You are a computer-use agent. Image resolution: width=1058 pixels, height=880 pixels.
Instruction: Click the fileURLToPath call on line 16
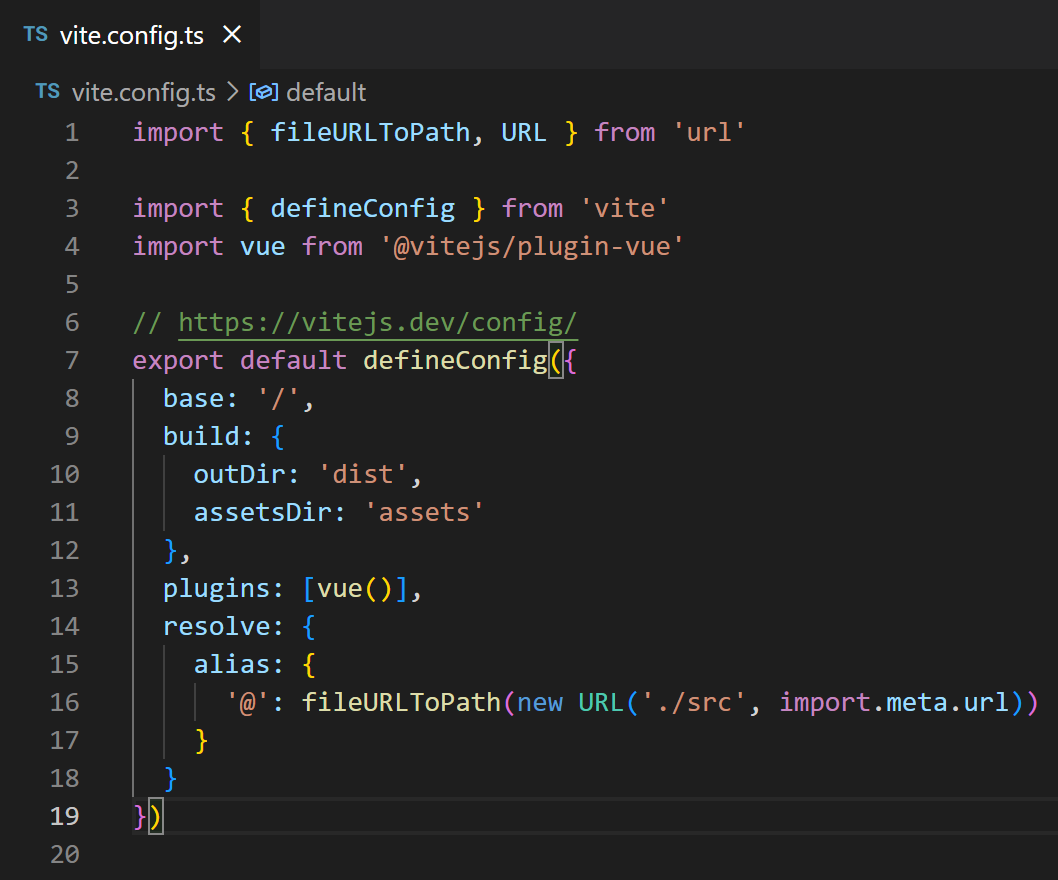[401, 702]
